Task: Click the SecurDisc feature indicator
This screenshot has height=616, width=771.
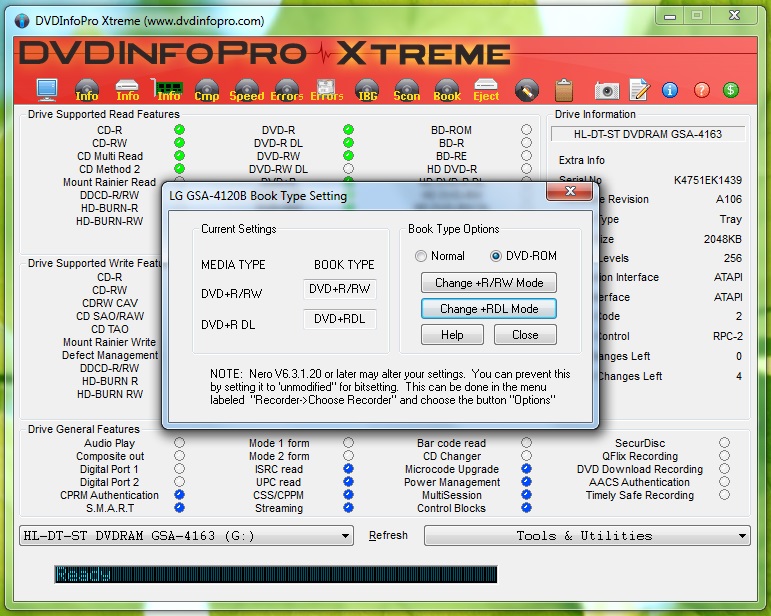Action: tap(724, 442)
